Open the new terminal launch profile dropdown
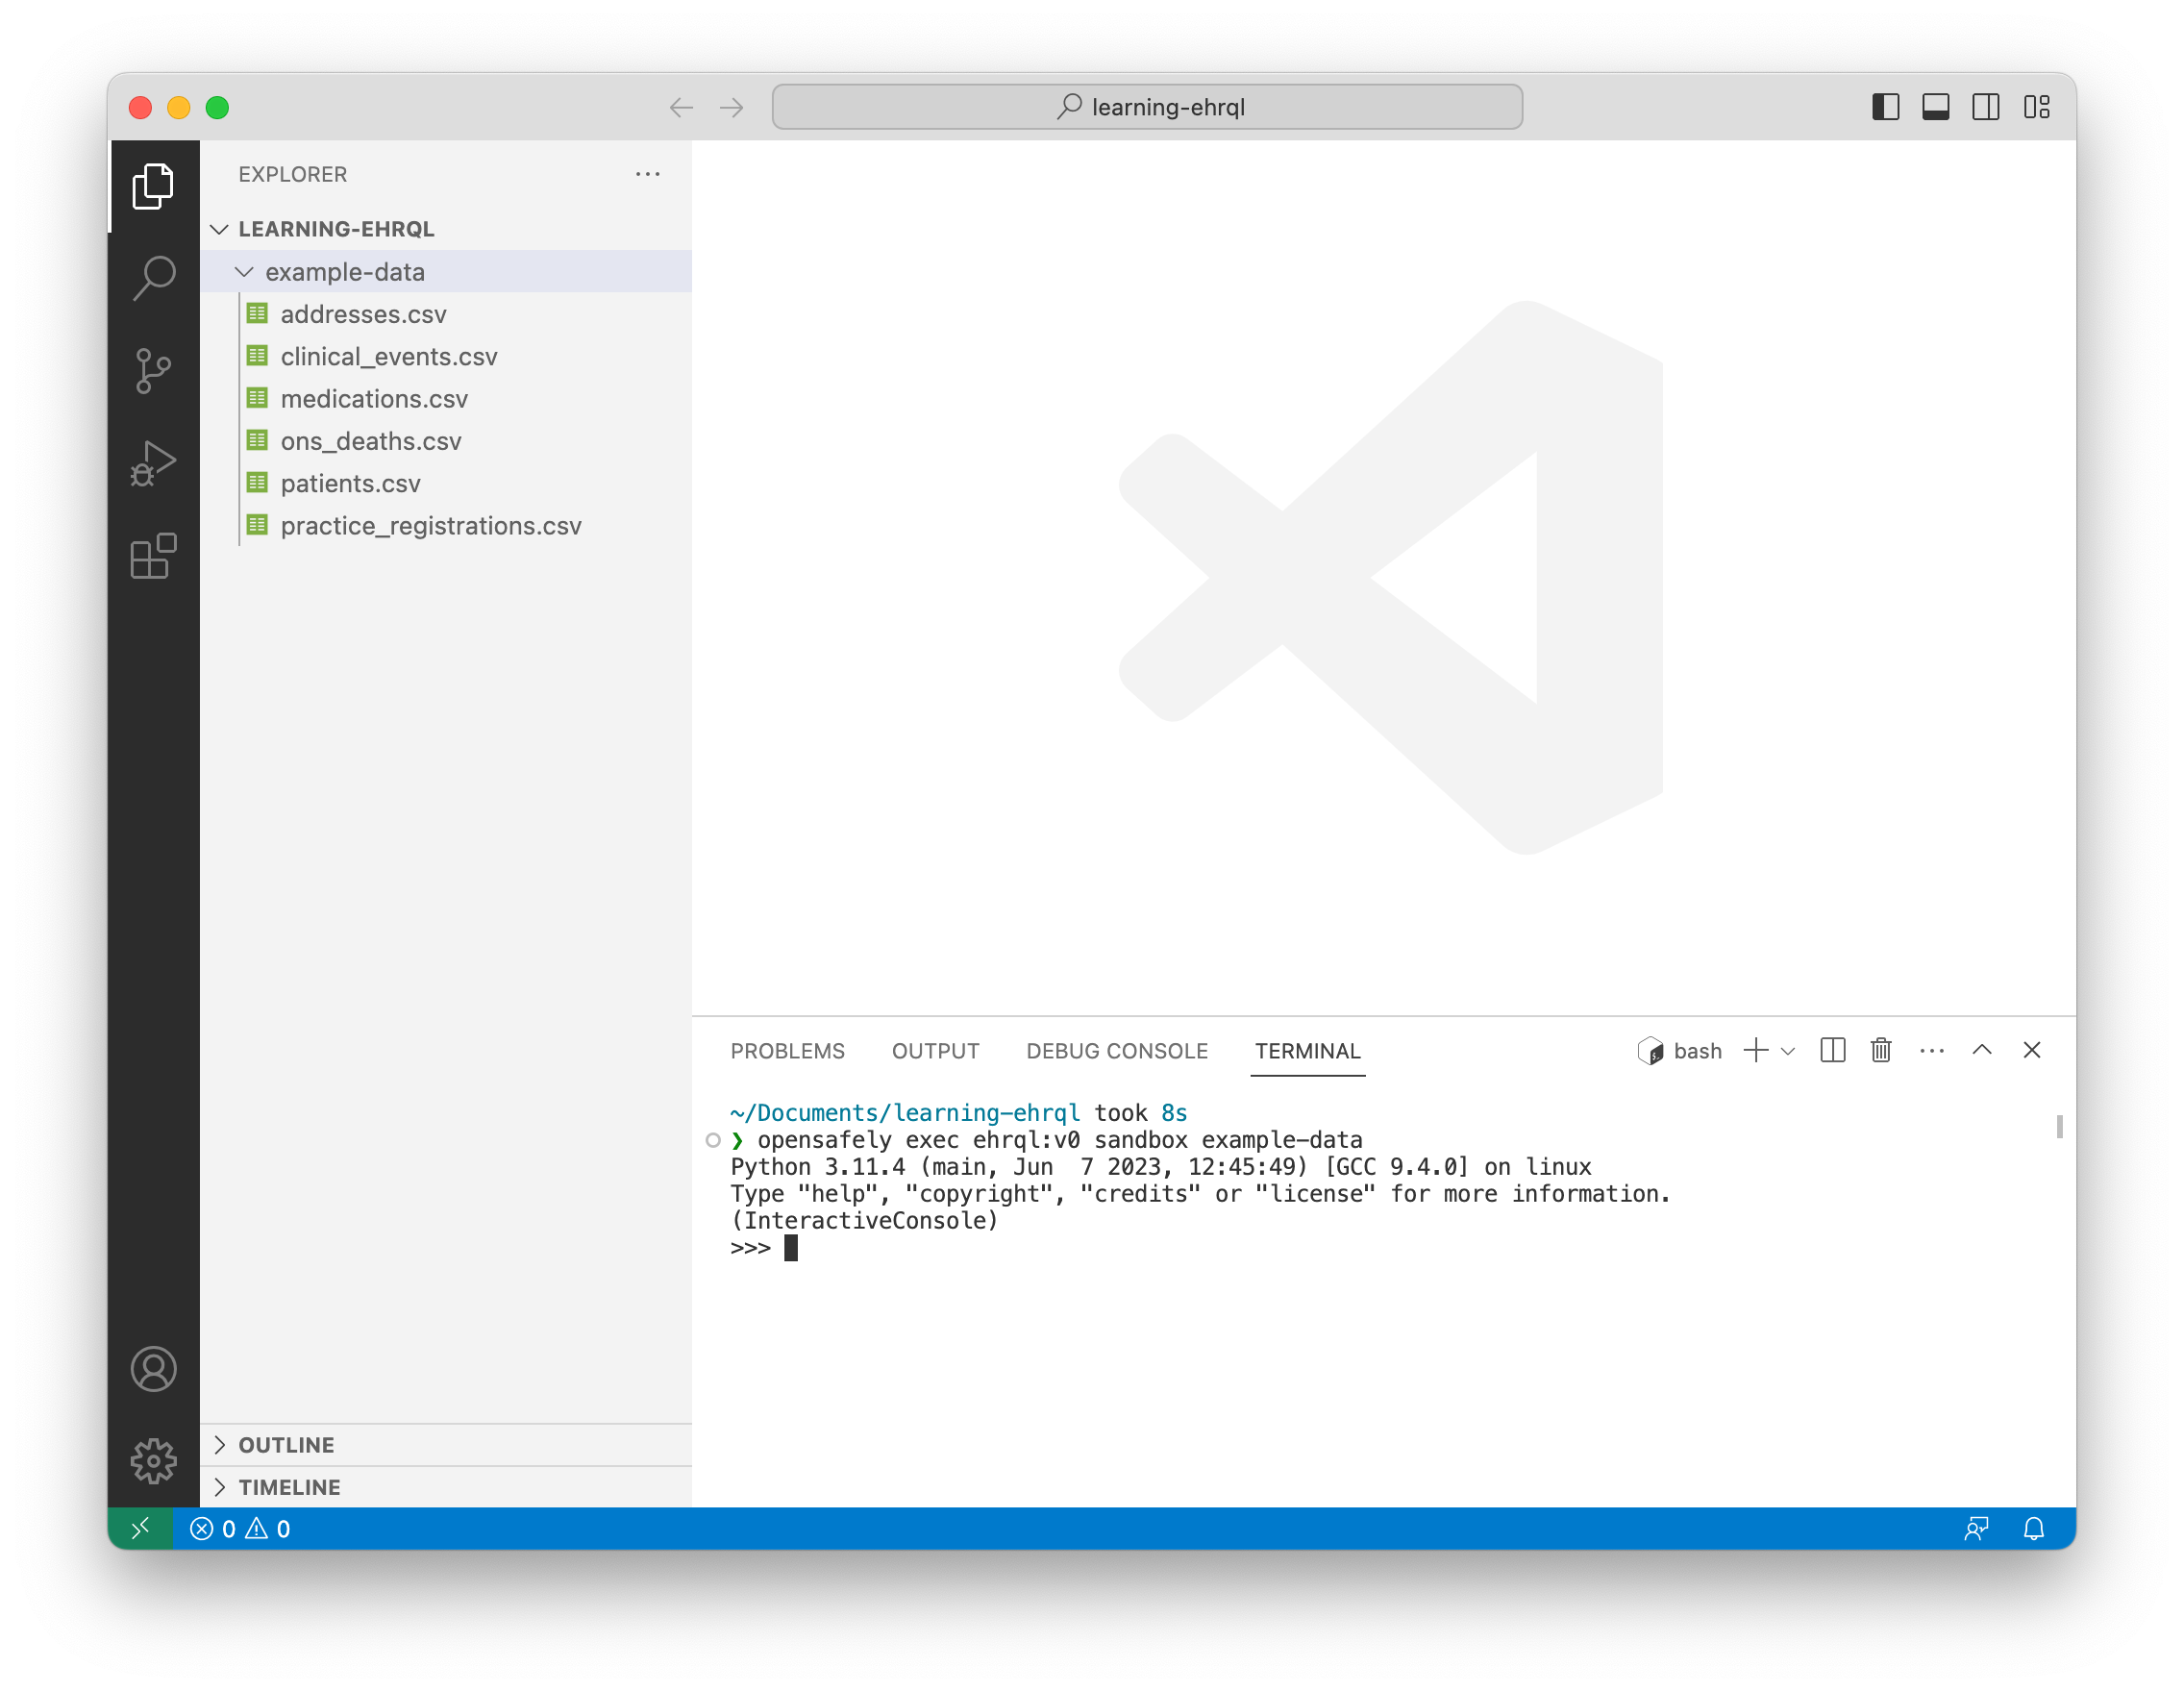This screenshot has width=2184, height=1692. [1788, 1051]
